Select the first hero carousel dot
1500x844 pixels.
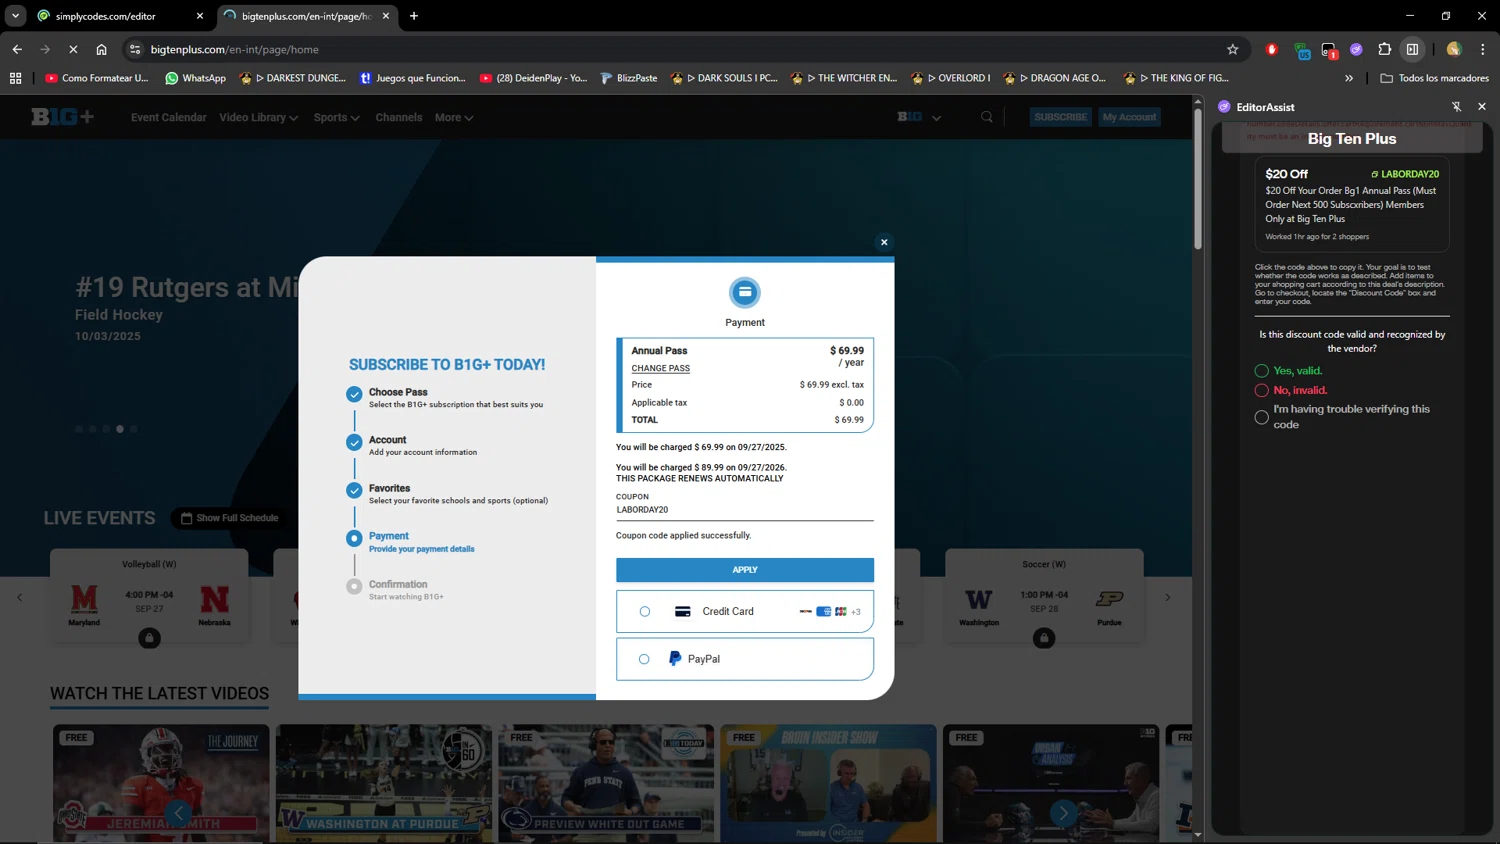click(79, 429)
